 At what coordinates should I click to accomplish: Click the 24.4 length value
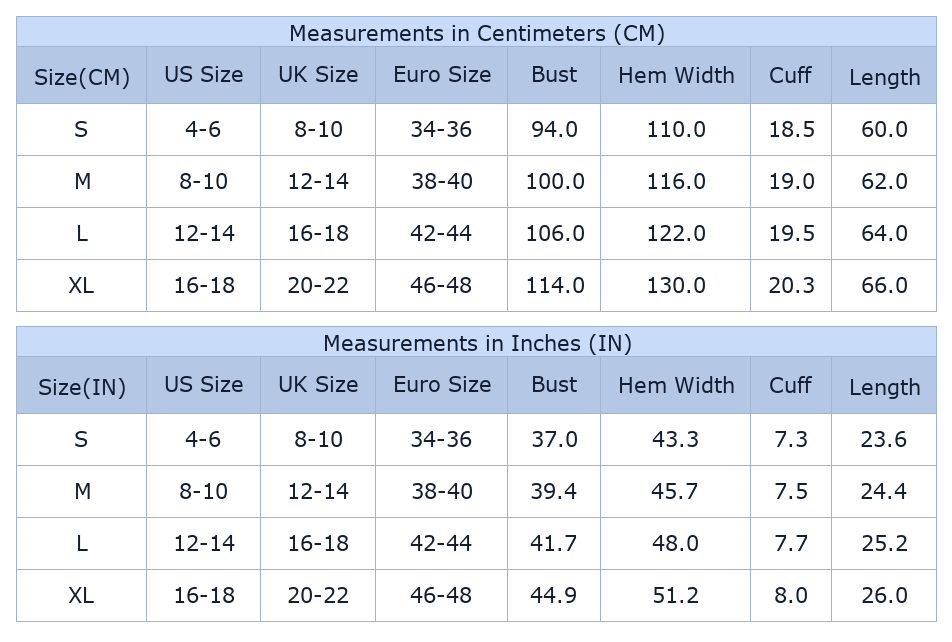click(x=884, y=491)
